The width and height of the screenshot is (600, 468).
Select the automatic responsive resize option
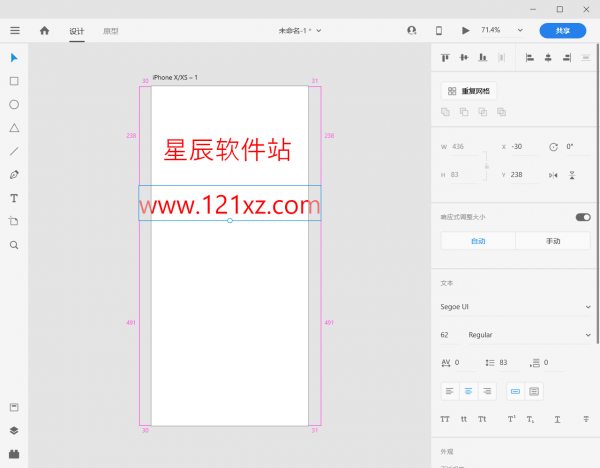click(478, 241)
